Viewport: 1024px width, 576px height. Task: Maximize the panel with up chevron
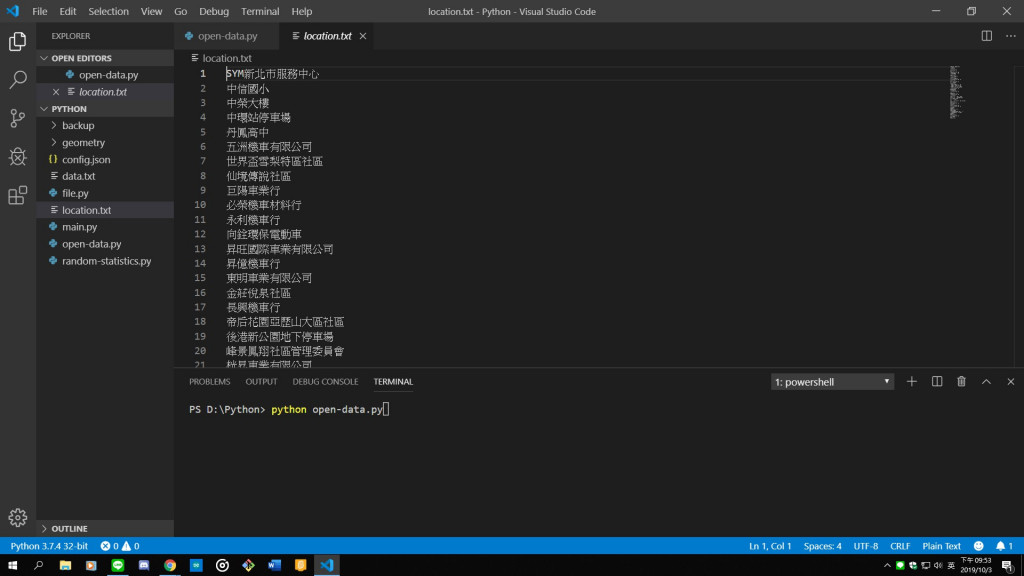click(986, 381)
